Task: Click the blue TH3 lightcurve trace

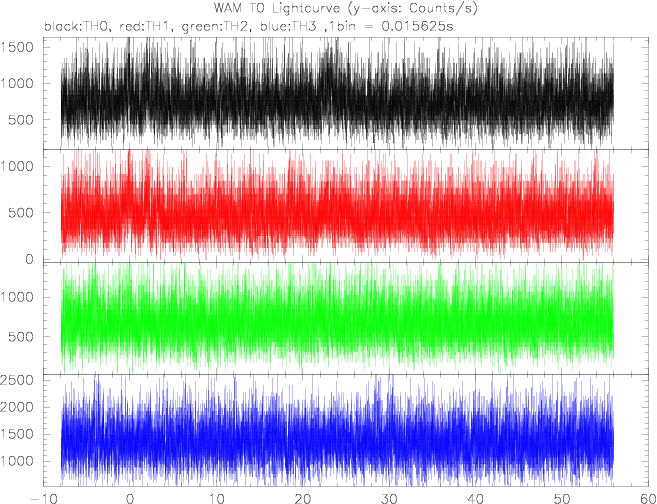Action: pos(337,432)
